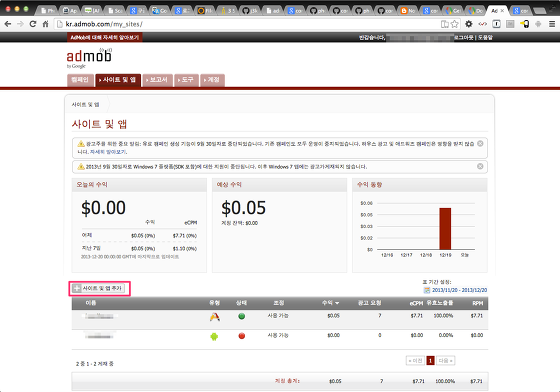Switch to the GitHub 'jsk' browser tab
This screenshot has width=560, height=392.
click(250, 11)
